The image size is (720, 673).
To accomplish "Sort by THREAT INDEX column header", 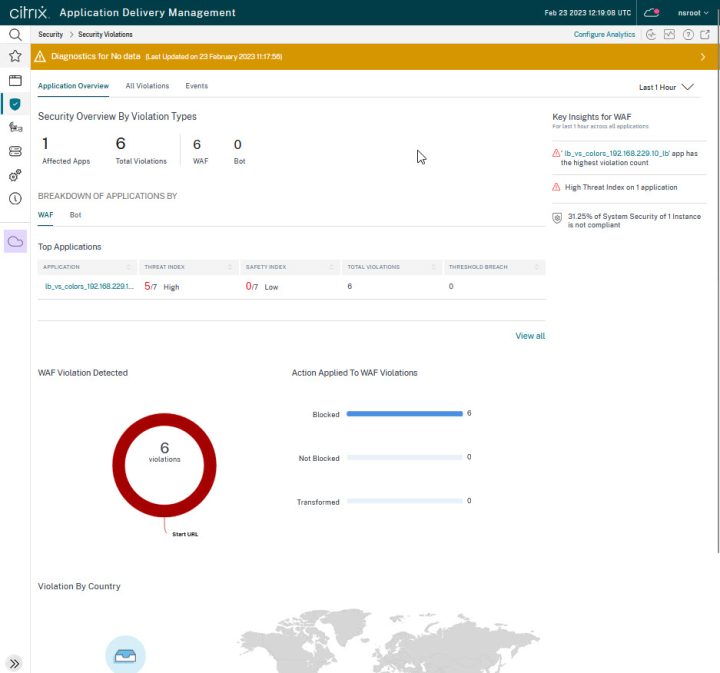I will (188, 267).
